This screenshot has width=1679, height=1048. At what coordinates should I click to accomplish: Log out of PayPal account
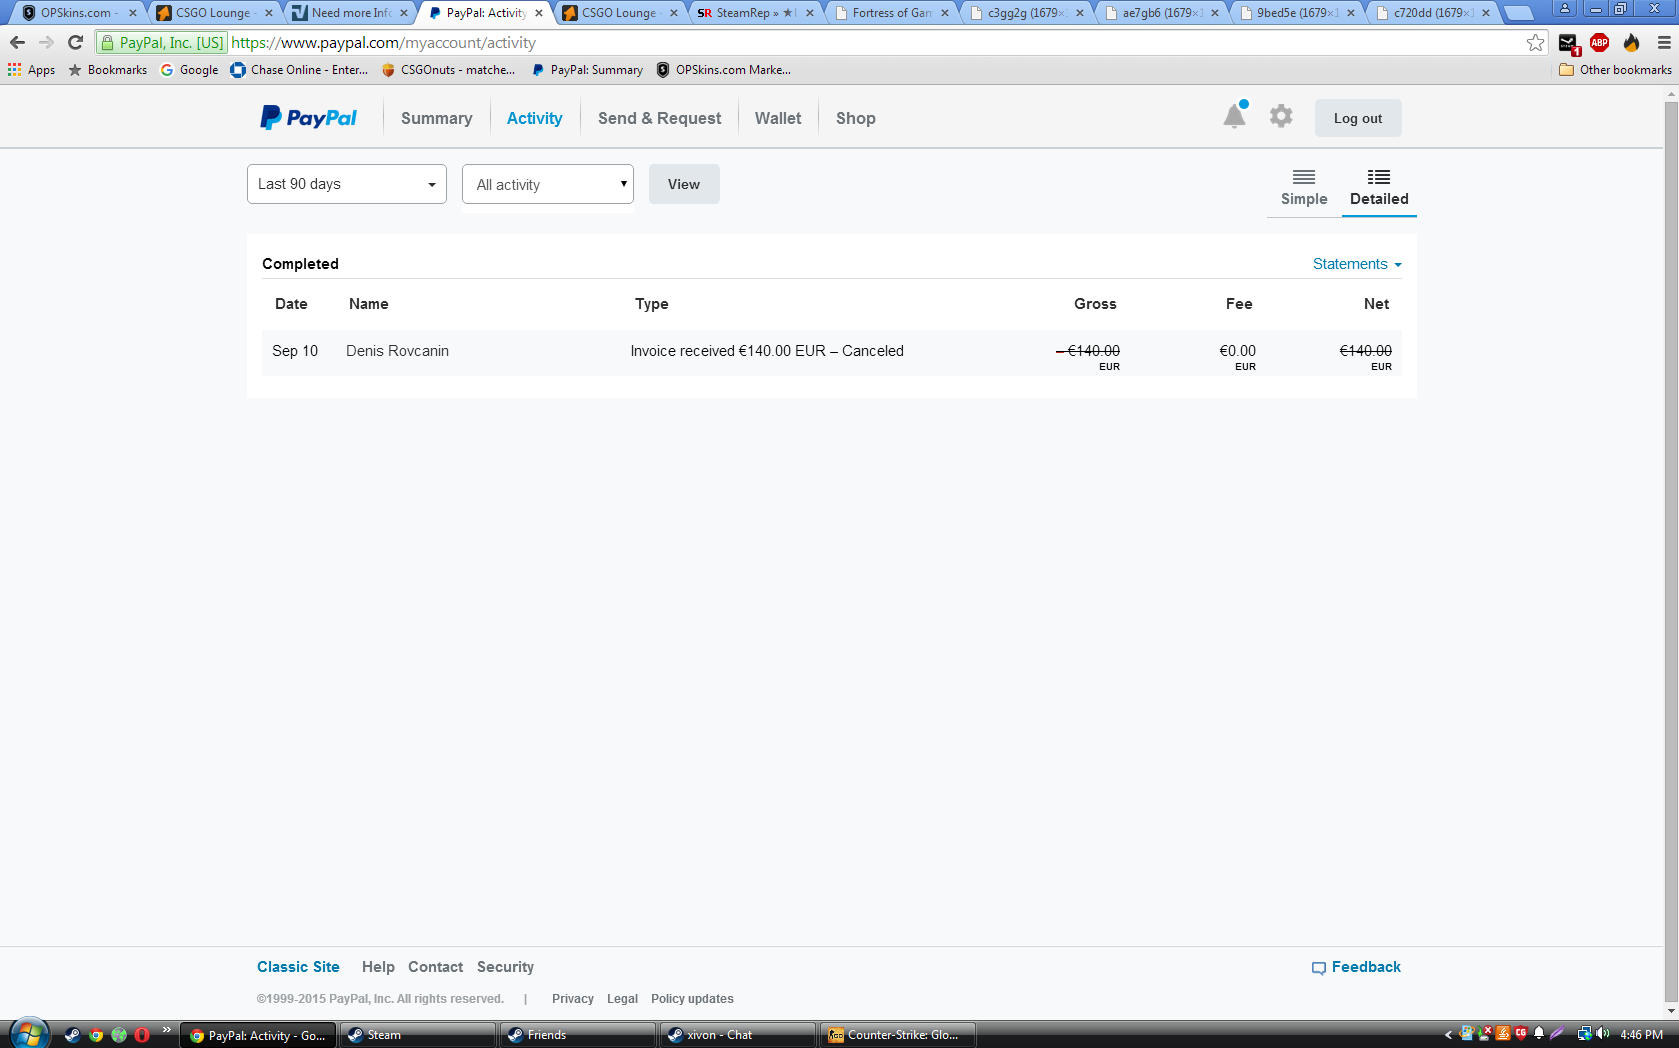(x=1357, y=118)
